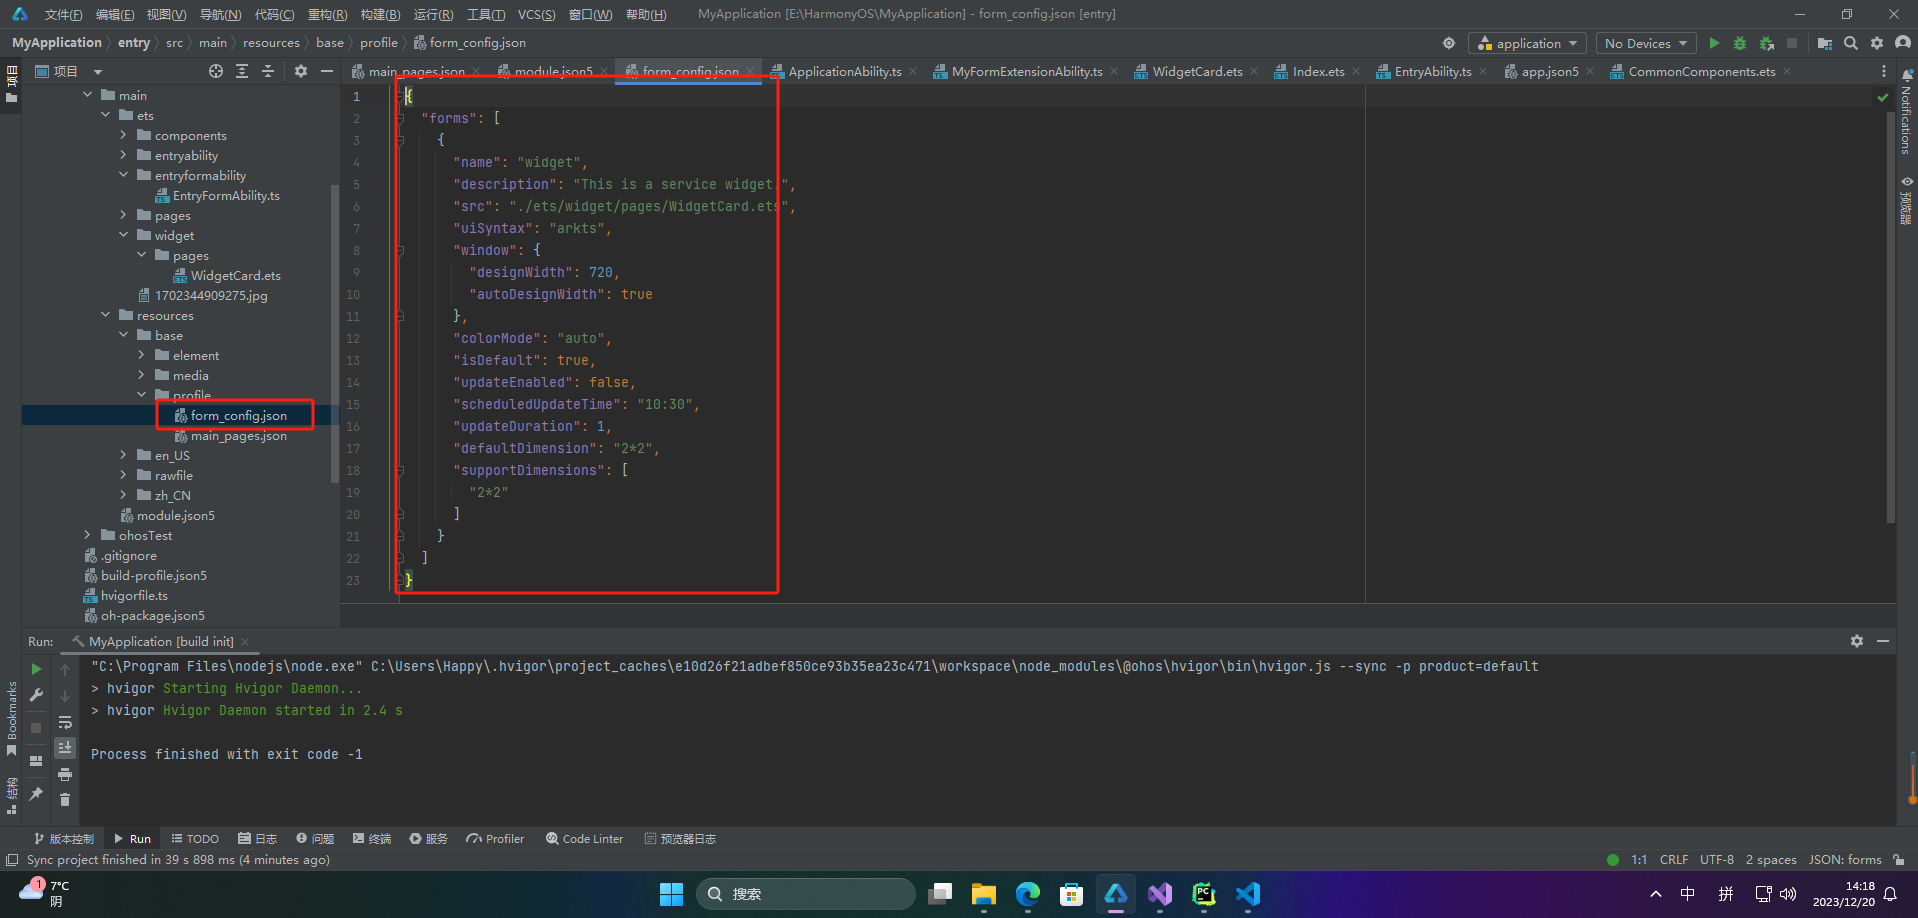Click the entry breadcrumb in navigation bar
The height and width of the screenshot is (918, 1918).
(134, 43)
